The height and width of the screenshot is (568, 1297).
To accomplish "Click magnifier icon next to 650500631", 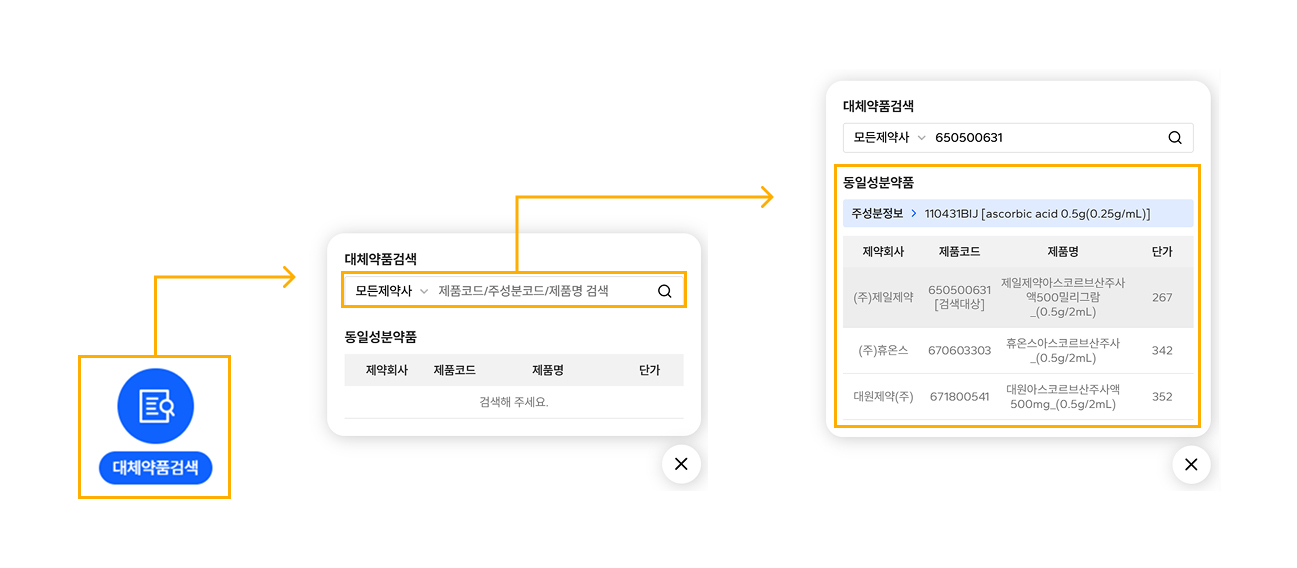I will click(x=1175, y=138).
